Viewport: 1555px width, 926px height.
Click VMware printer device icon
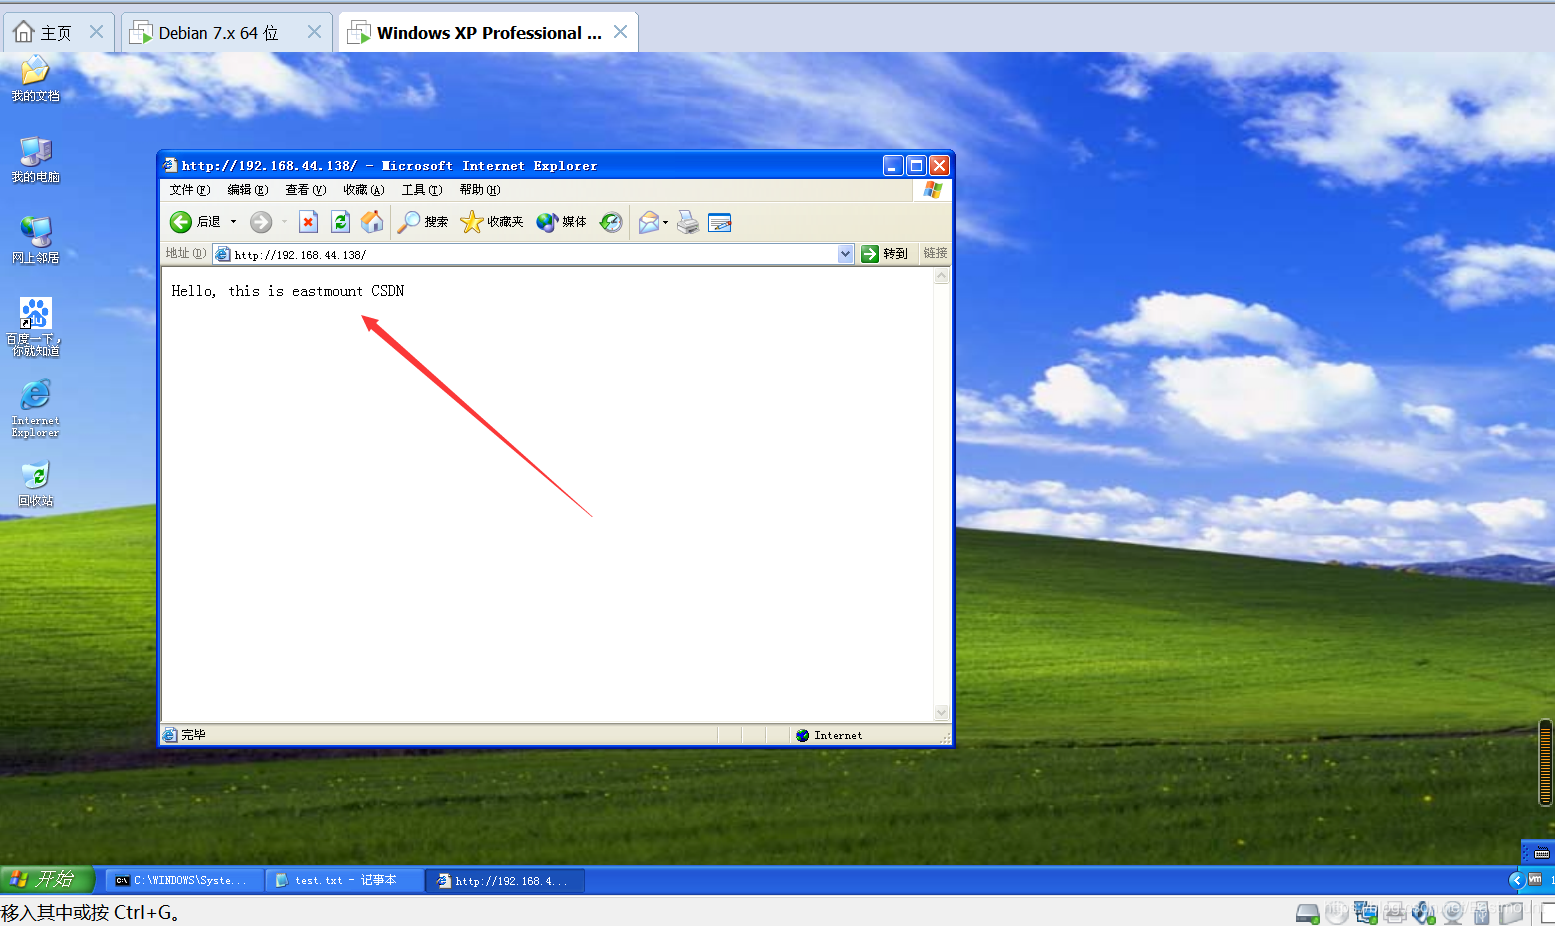tap(1395, 912)
